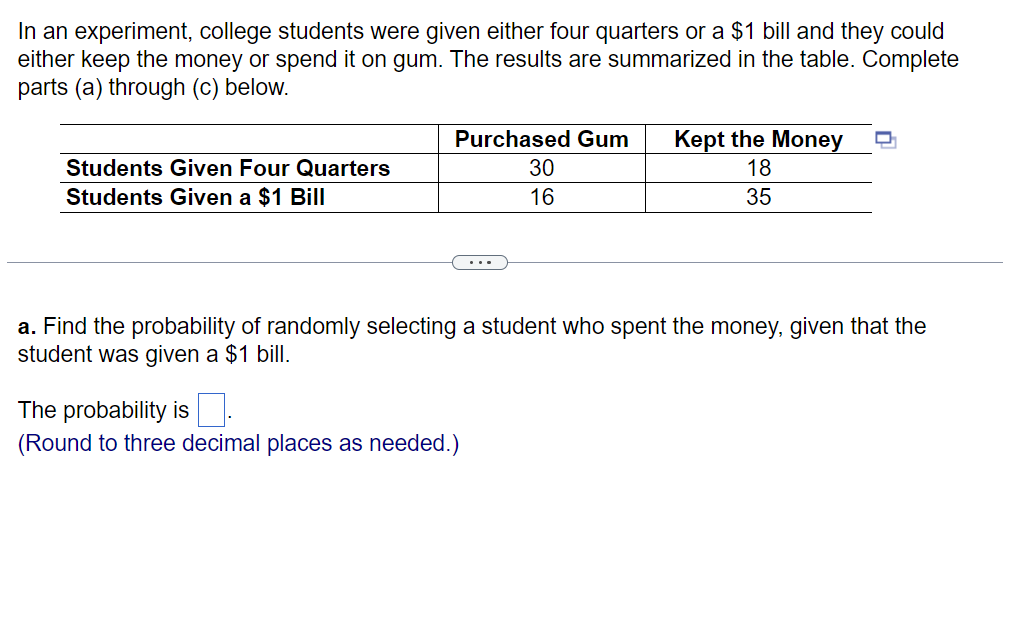
Task: Select the cell containing 35
Action: pyautogui.click(x=758, y=197)
